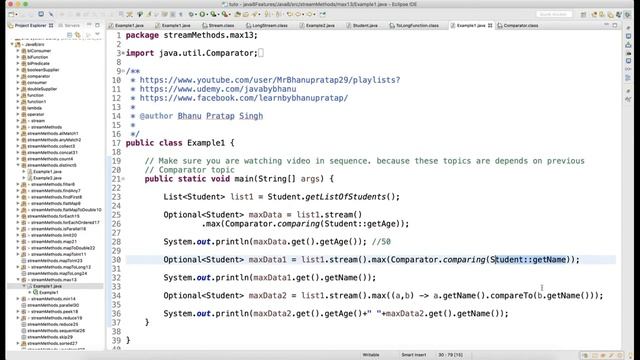The image size is (640, 360).
Task: Click the youtube.com playlists link in comment
Action: pos(270,80)
